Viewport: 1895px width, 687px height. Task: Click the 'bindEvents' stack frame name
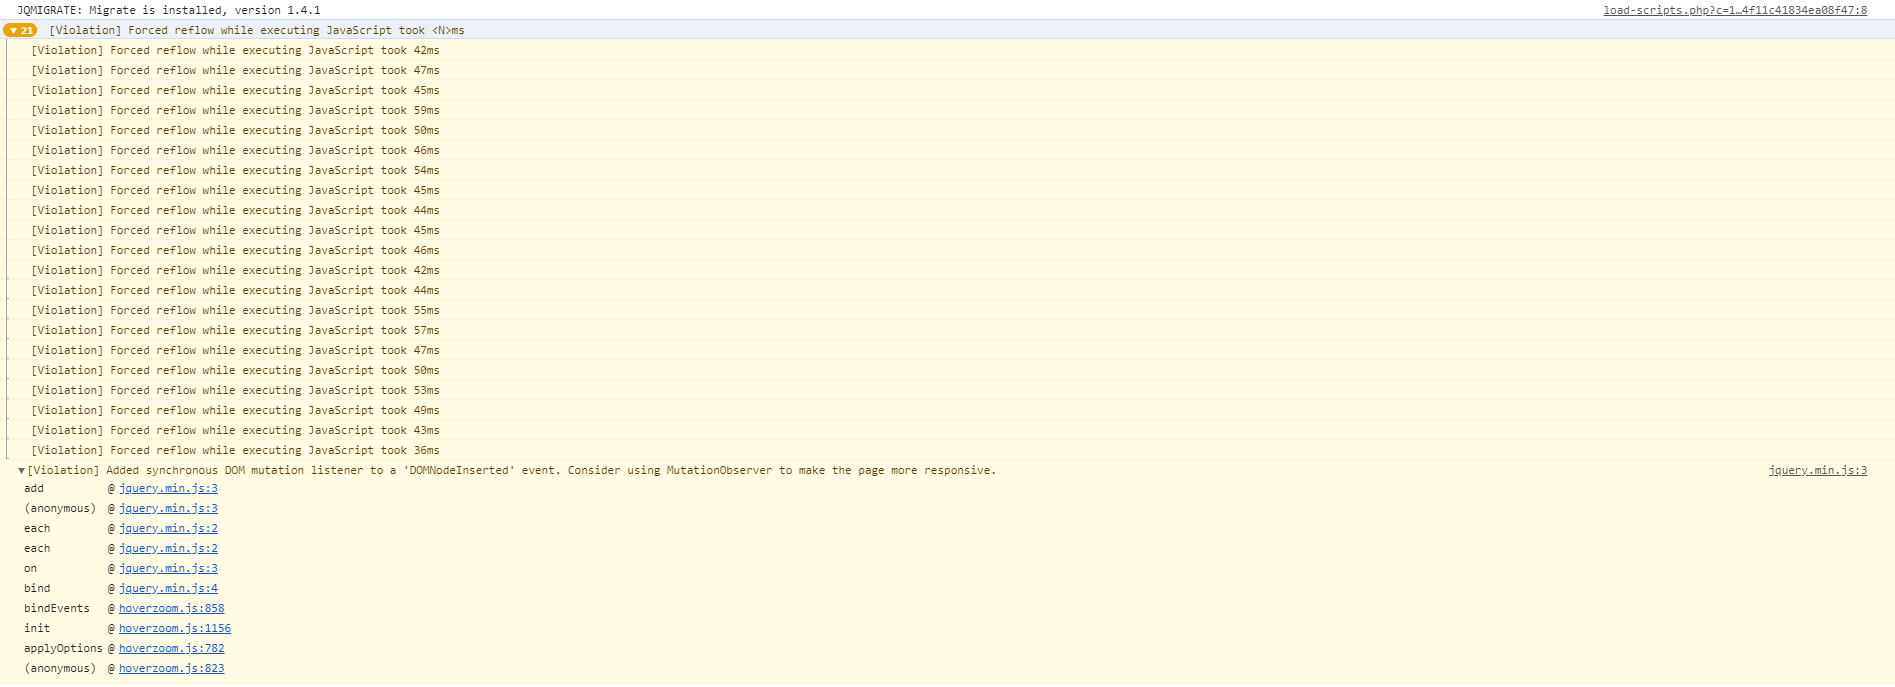(x=57, y=608)
